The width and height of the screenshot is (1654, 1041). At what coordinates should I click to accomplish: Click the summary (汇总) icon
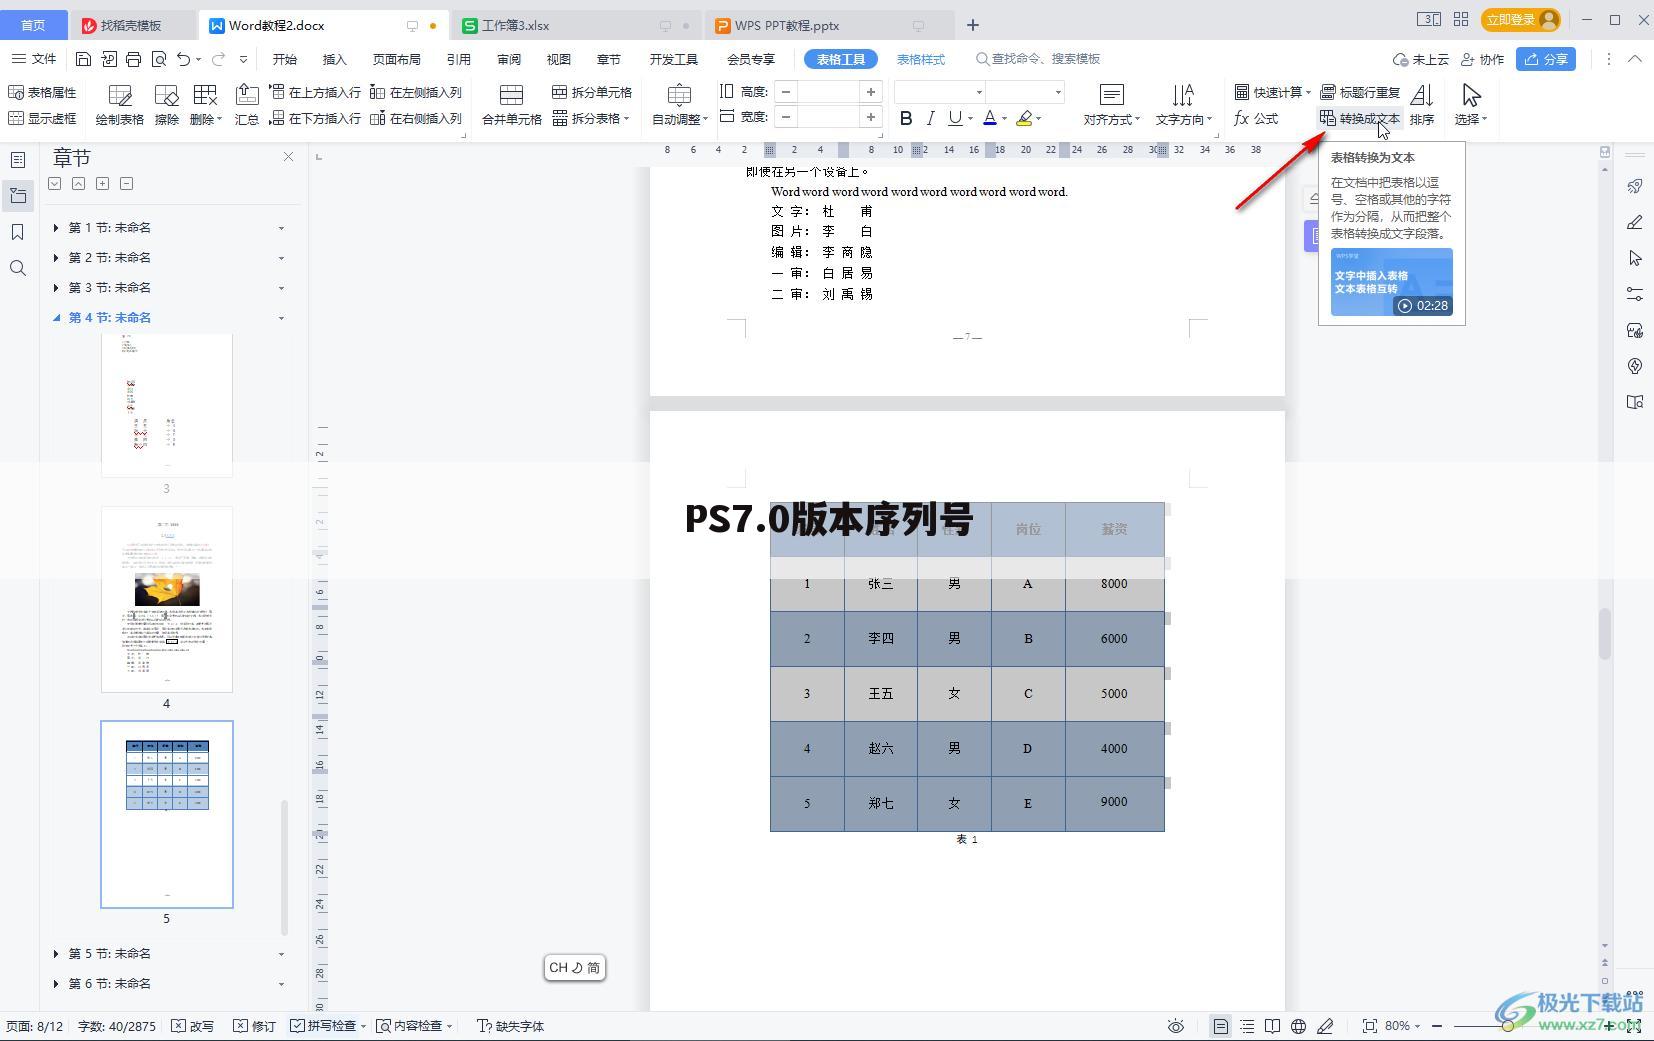(x=247, y=105)
